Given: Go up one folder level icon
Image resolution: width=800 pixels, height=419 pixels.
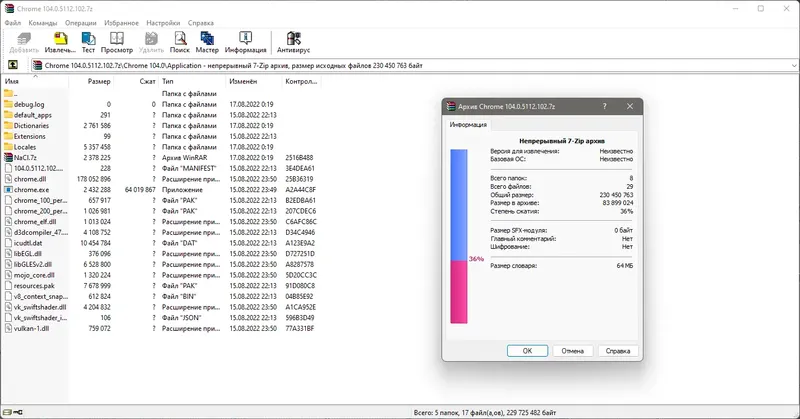Looking at the screenshot, I should point(13,65).
